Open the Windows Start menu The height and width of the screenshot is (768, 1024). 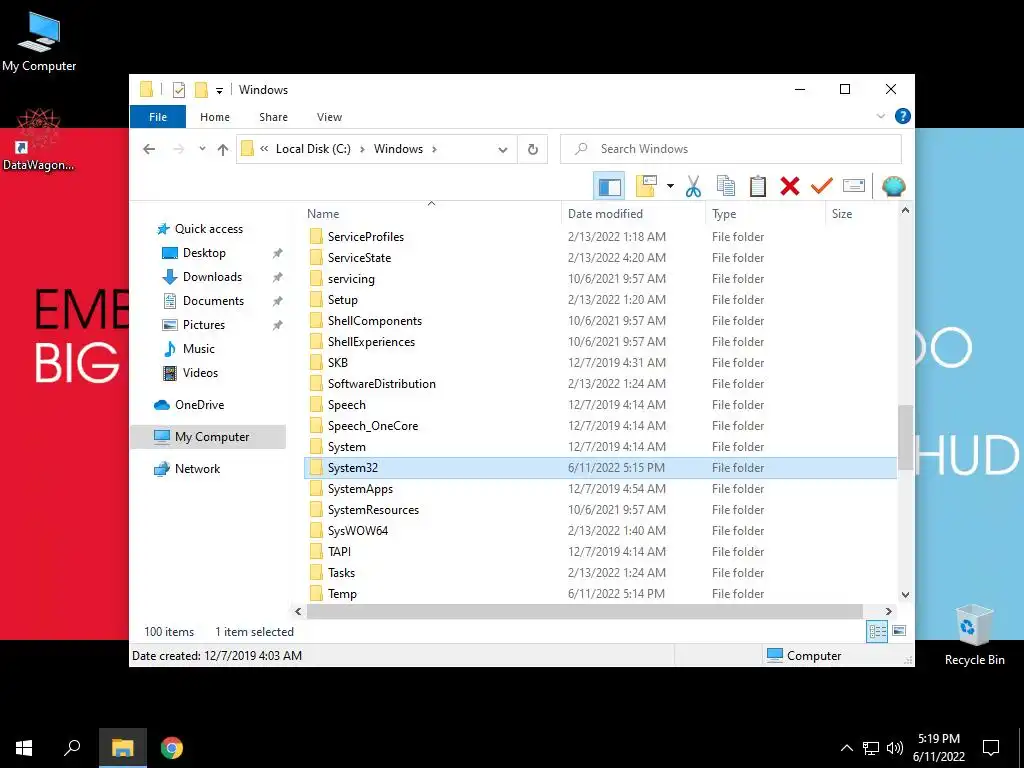click(24, 748)
